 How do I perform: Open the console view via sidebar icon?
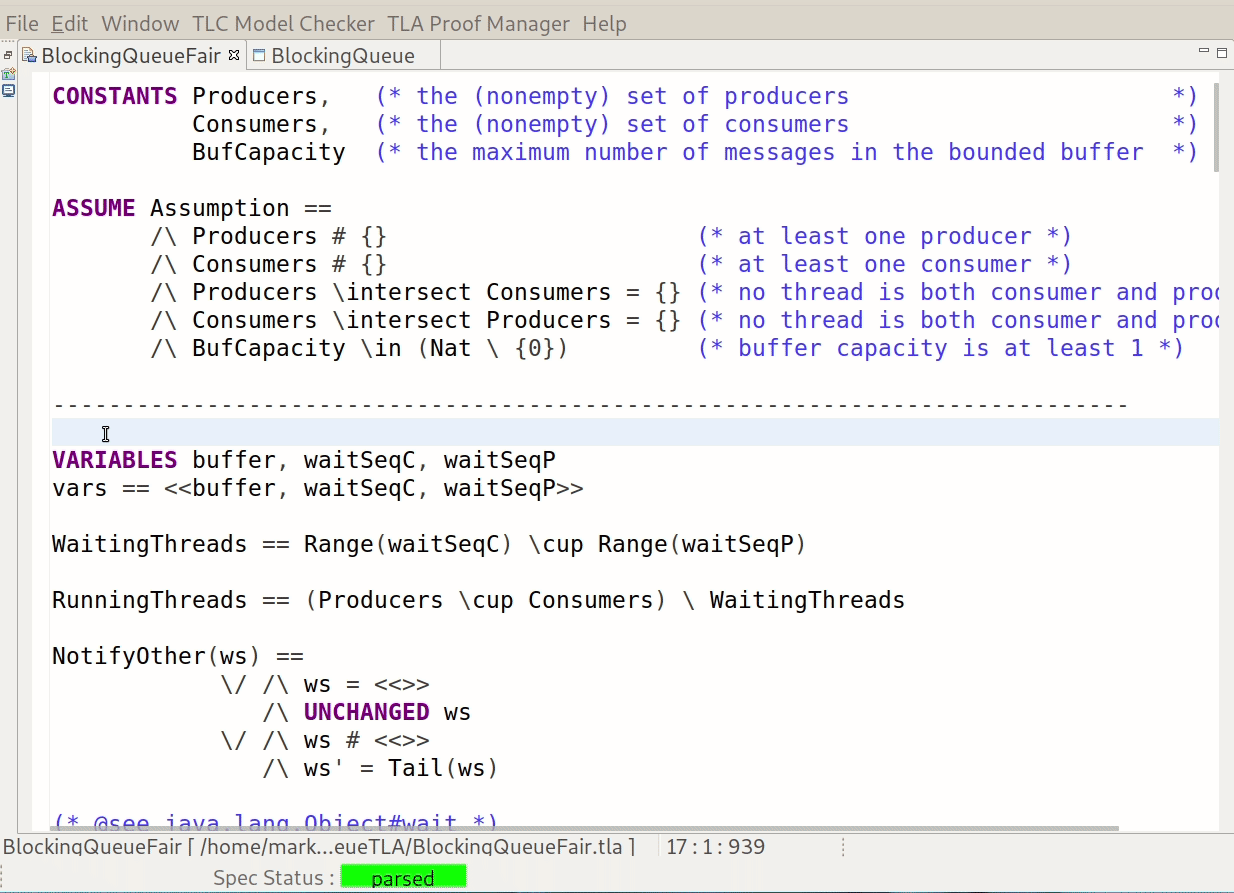pyautogui.click(x=7, y=89)
